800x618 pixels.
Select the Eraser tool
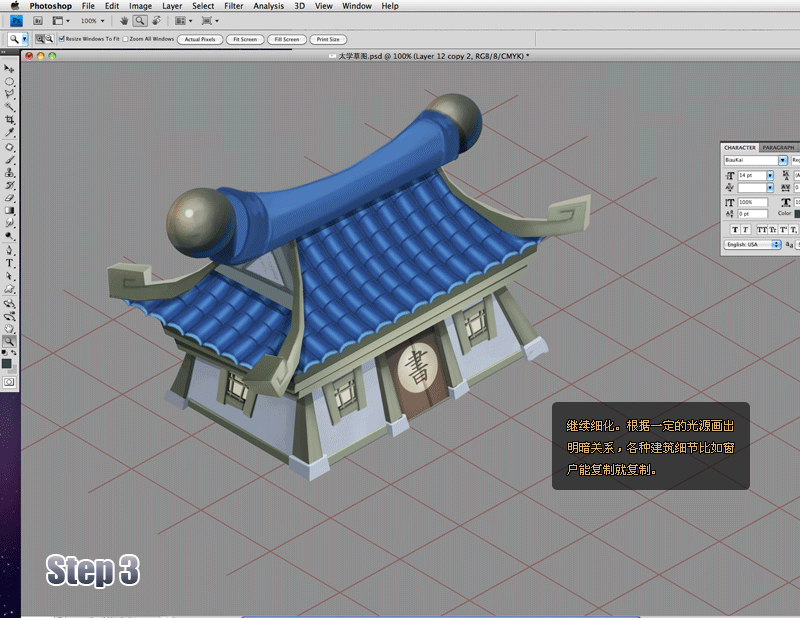pos(9,198)
